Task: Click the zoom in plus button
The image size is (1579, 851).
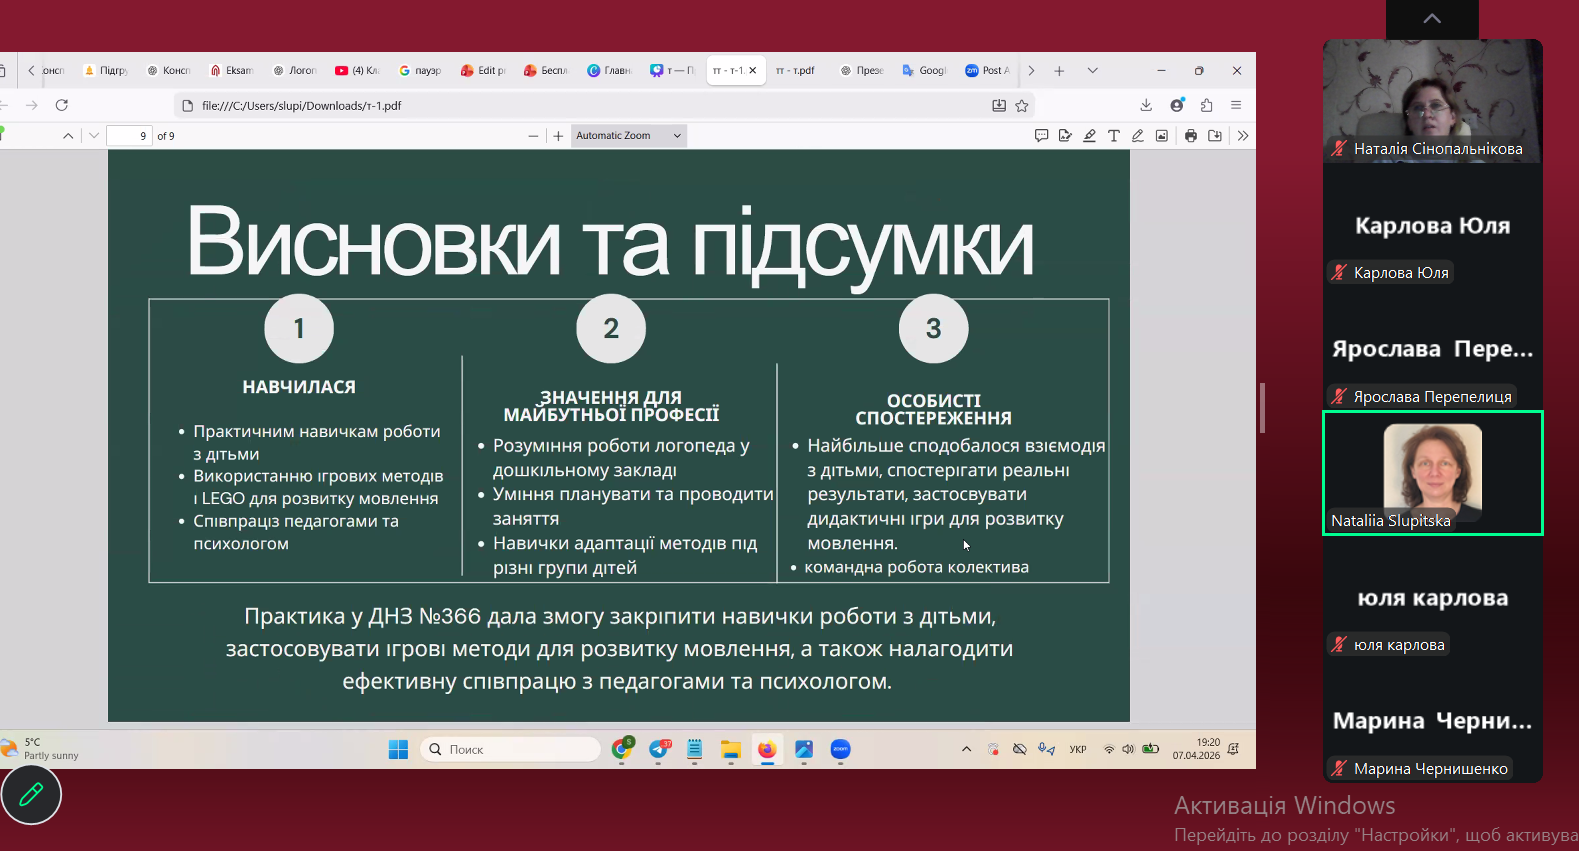Action: coord(558,136)
